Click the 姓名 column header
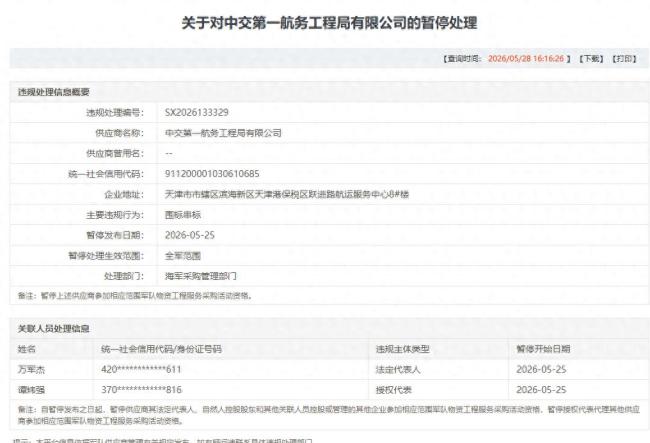 click(x=27, y=349)
